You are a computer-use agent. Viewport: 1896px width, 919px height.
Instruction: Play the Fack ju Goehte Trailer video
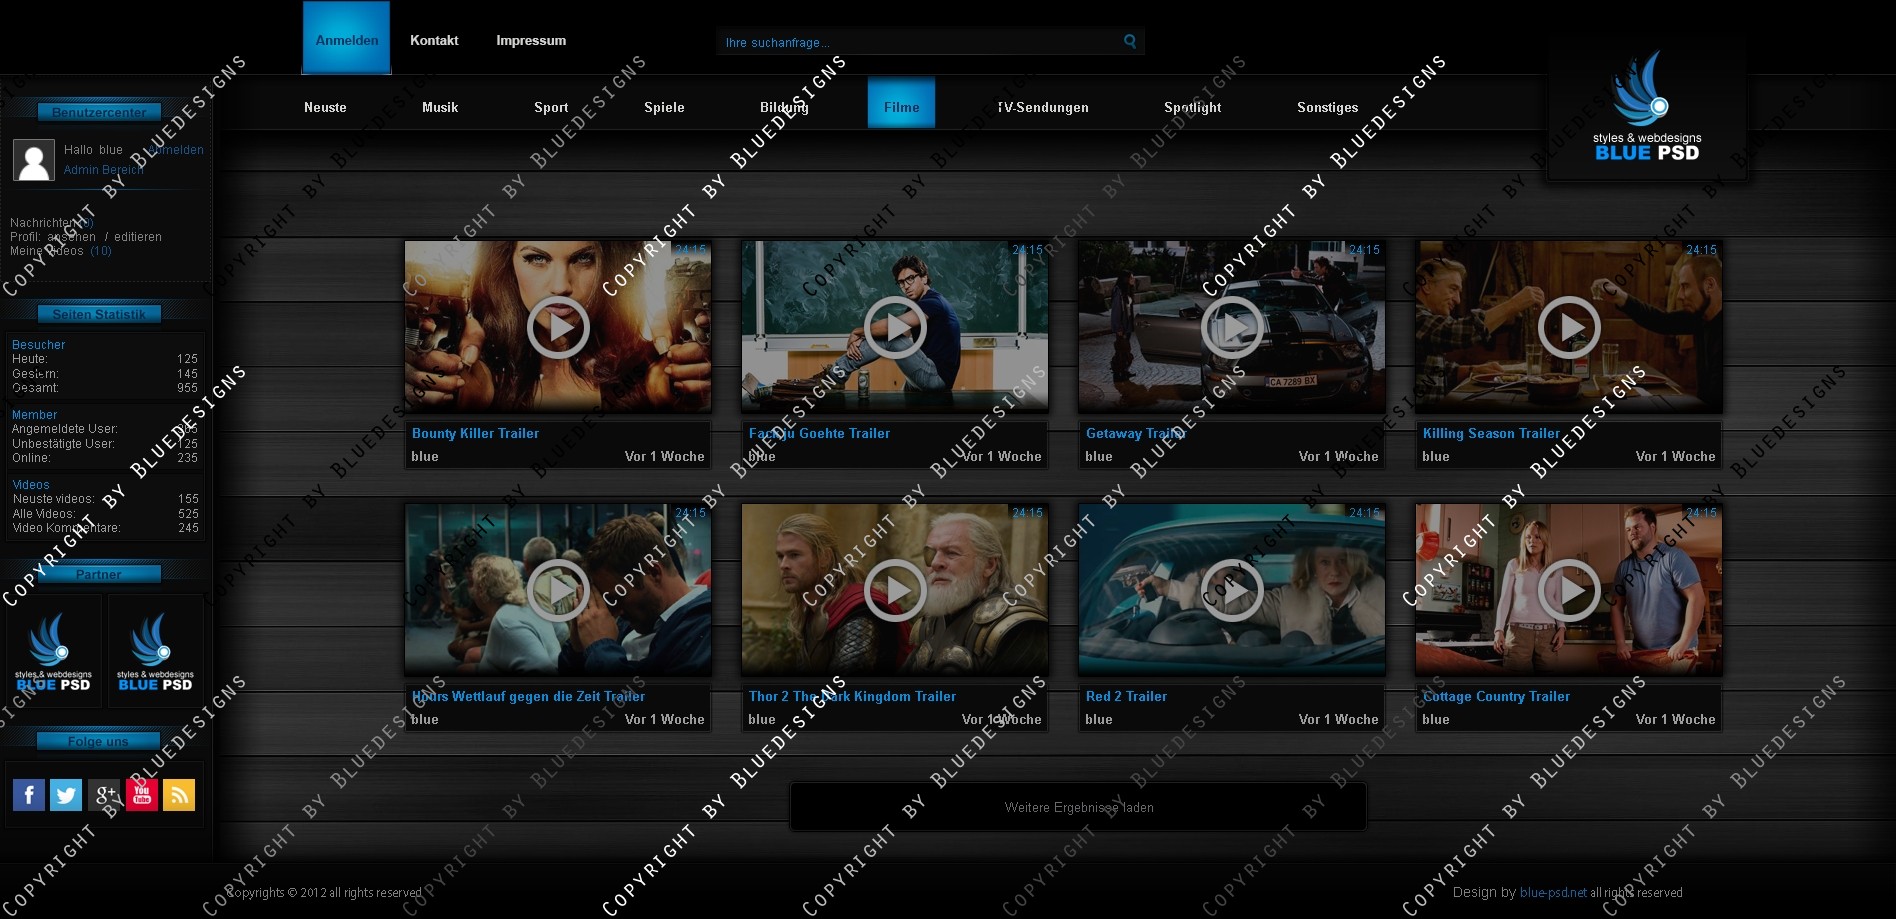(895, 327)
